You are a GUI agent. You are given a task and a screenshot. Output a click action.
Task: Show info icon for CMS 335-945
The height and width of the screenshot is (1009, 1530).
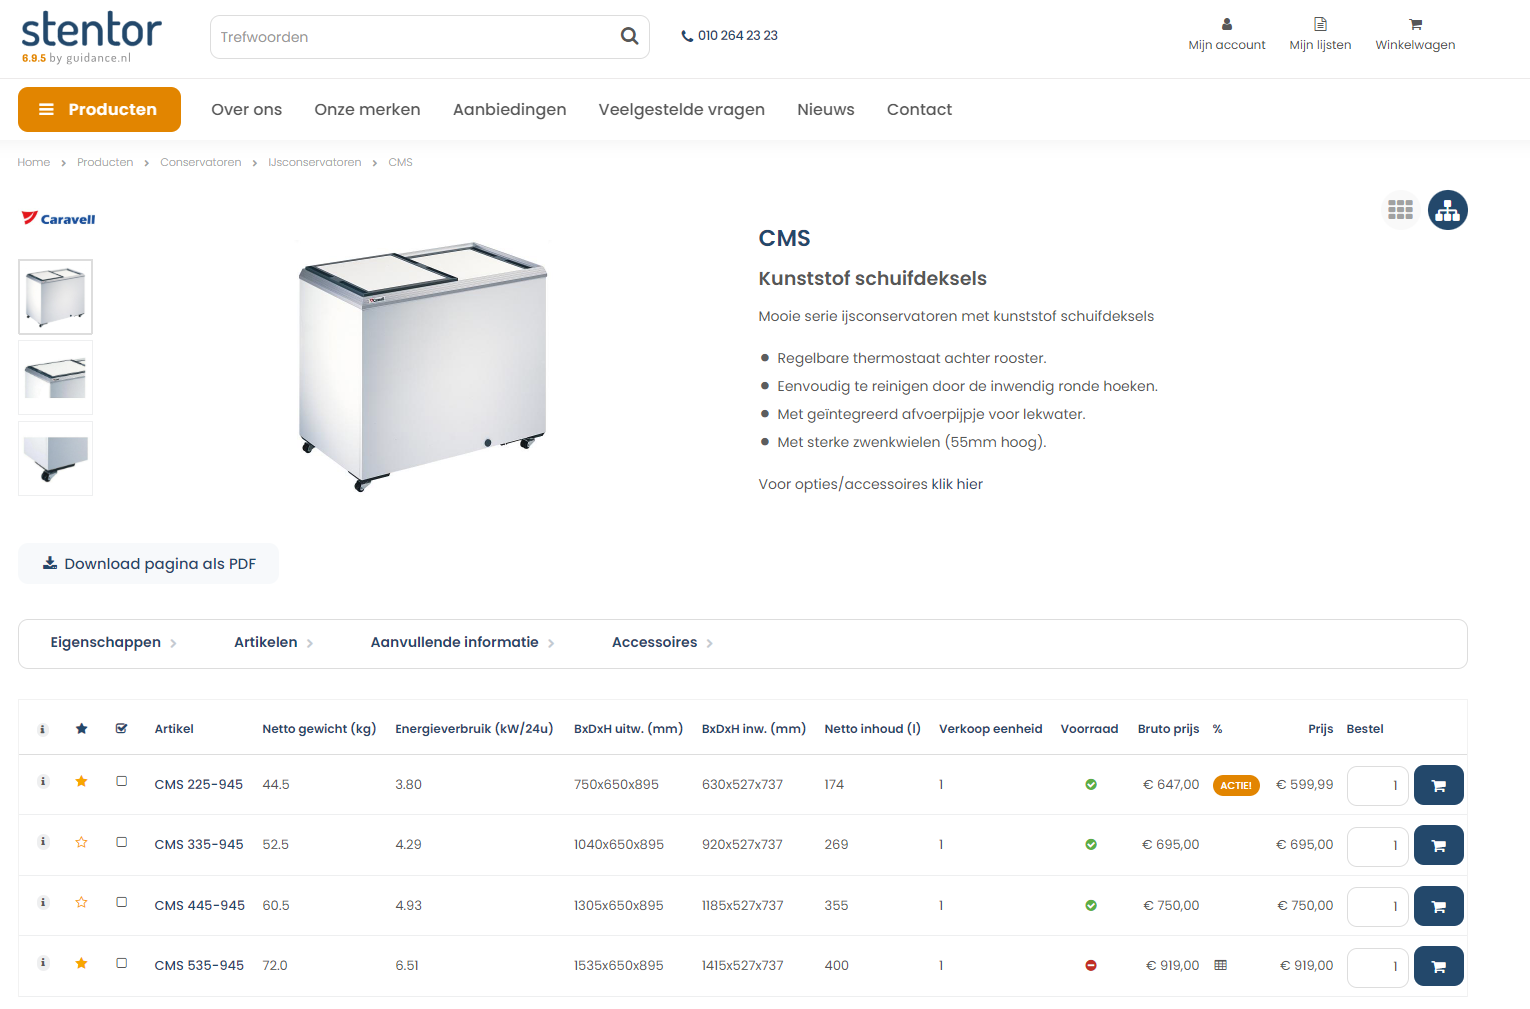click(x=43, y=842)
